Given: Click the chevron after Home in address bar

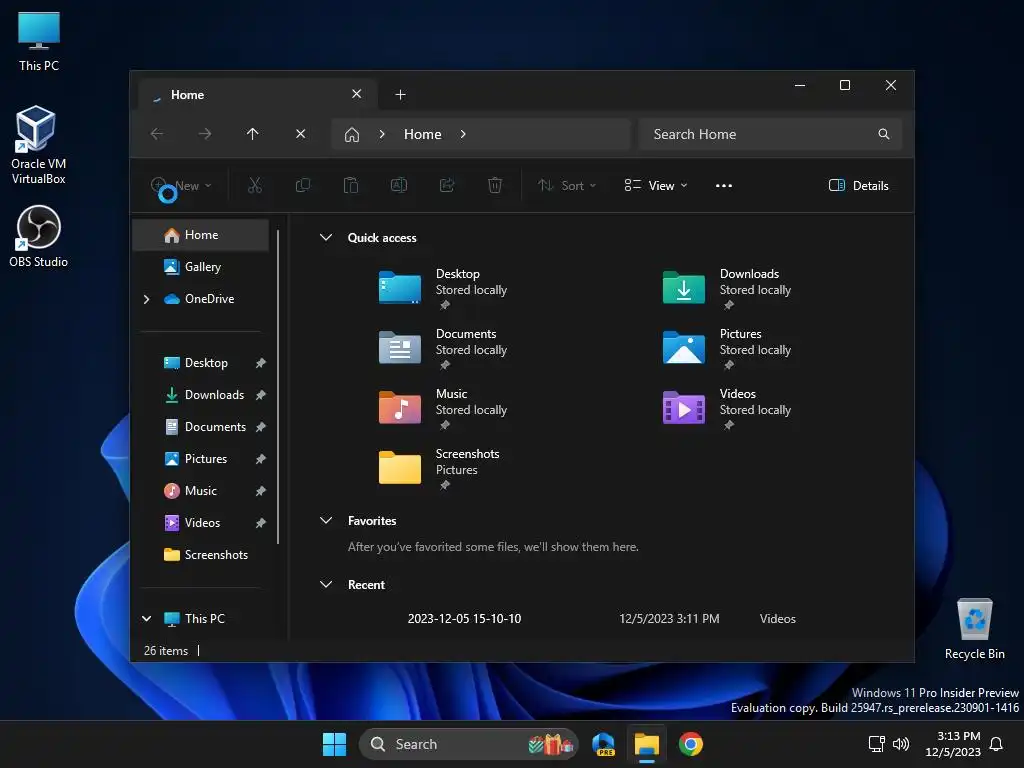Looking at the screenshot, I should 463,134.
